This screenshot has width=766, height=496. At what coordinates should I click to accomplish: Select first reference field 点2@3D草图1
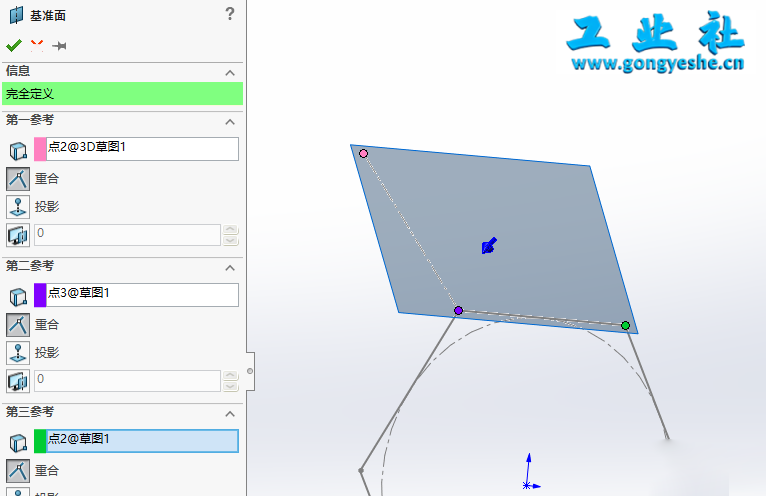(x=142, y=149)
